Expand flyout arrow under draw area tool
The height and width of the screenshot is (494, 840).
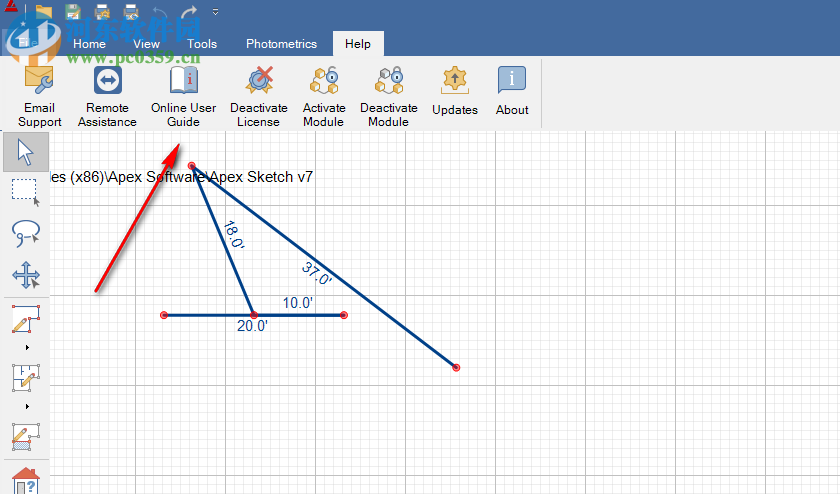tap(27, 348)
